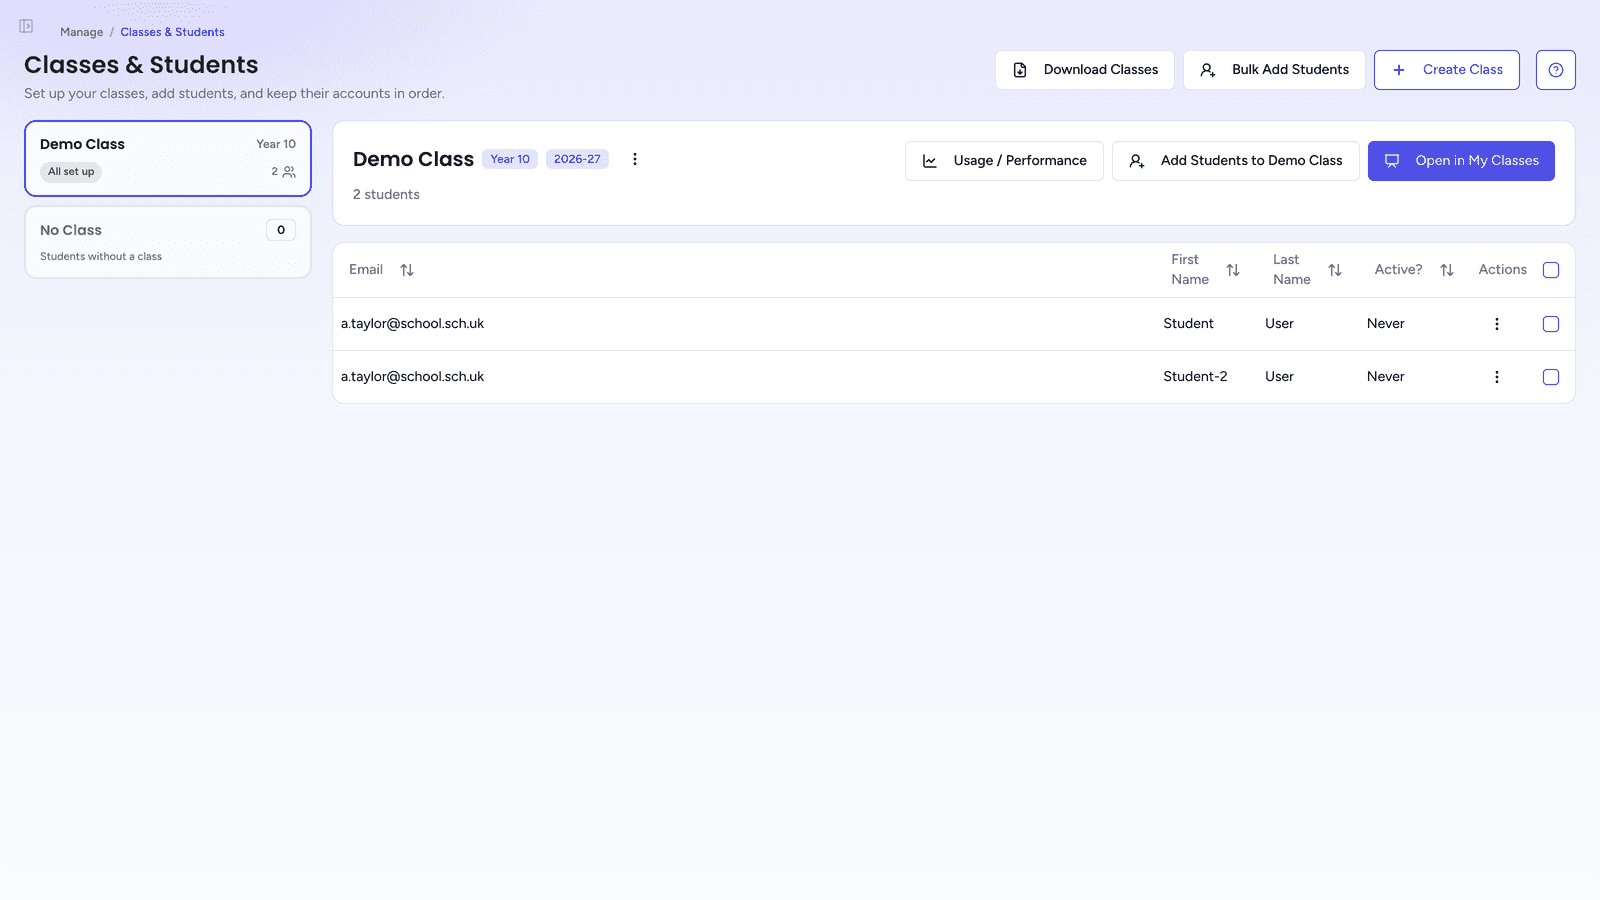This screenshot has width=1600, height=900.
Task: Open actions menu for Student-2 row
Action: 1496,377
